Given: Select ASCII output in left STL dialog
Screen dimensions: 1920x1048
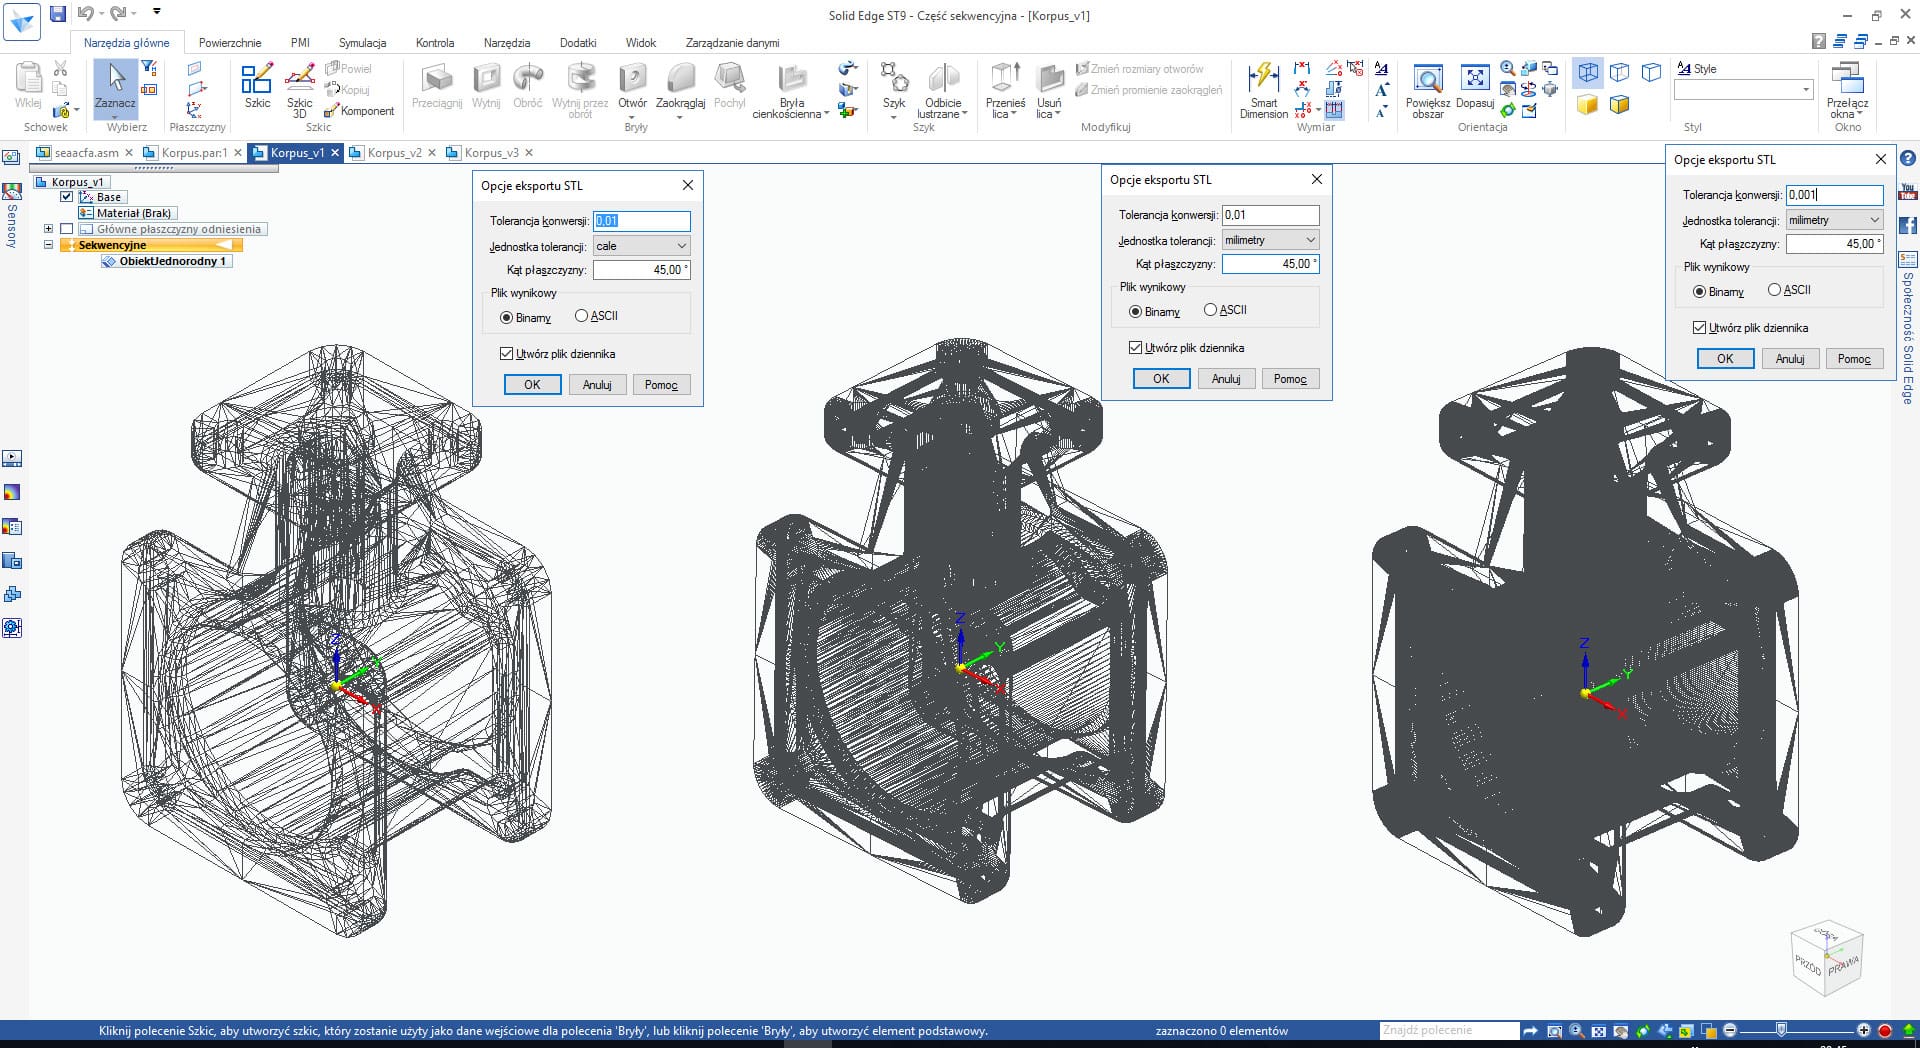Looking at the screenshot, I should pyautogui.click(x=582, y=316).
